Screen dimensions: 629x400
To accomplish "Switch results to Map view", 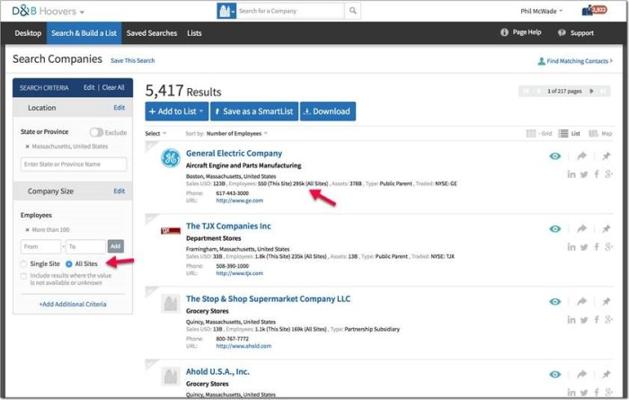I will [x=602, y=133].
